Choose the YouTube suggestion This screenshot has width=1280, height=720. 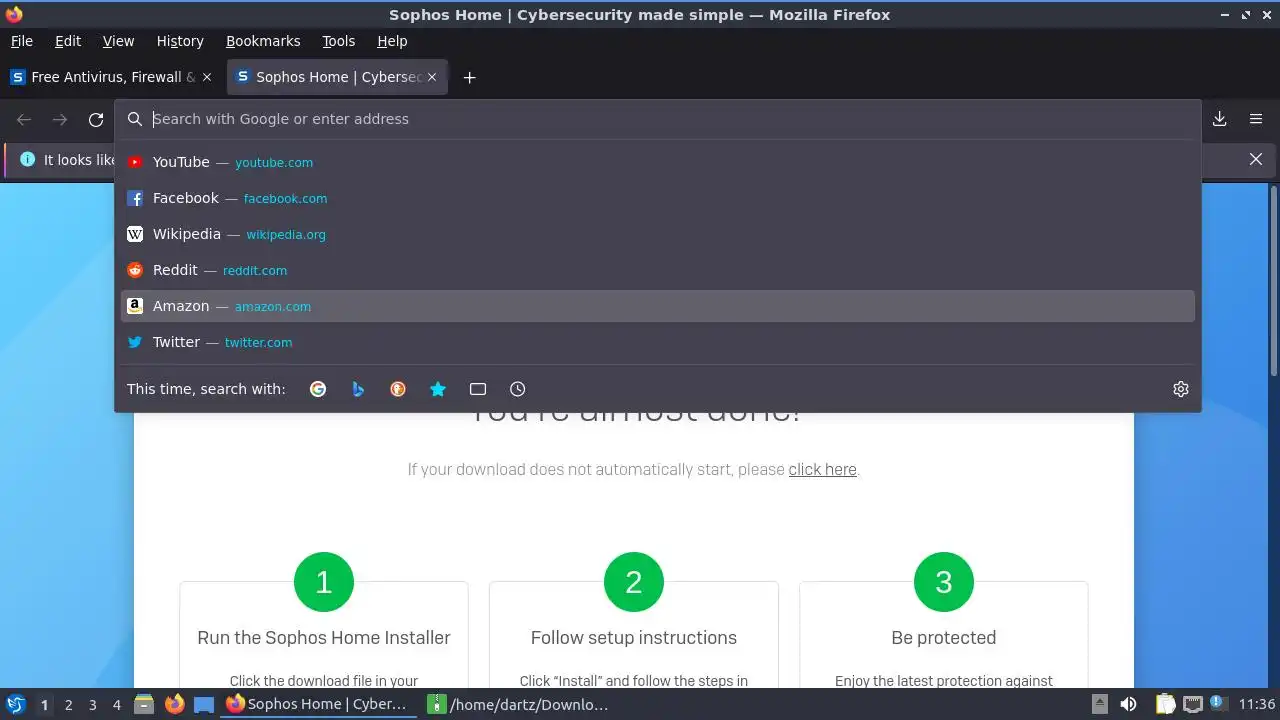click(x=658, y=162)
